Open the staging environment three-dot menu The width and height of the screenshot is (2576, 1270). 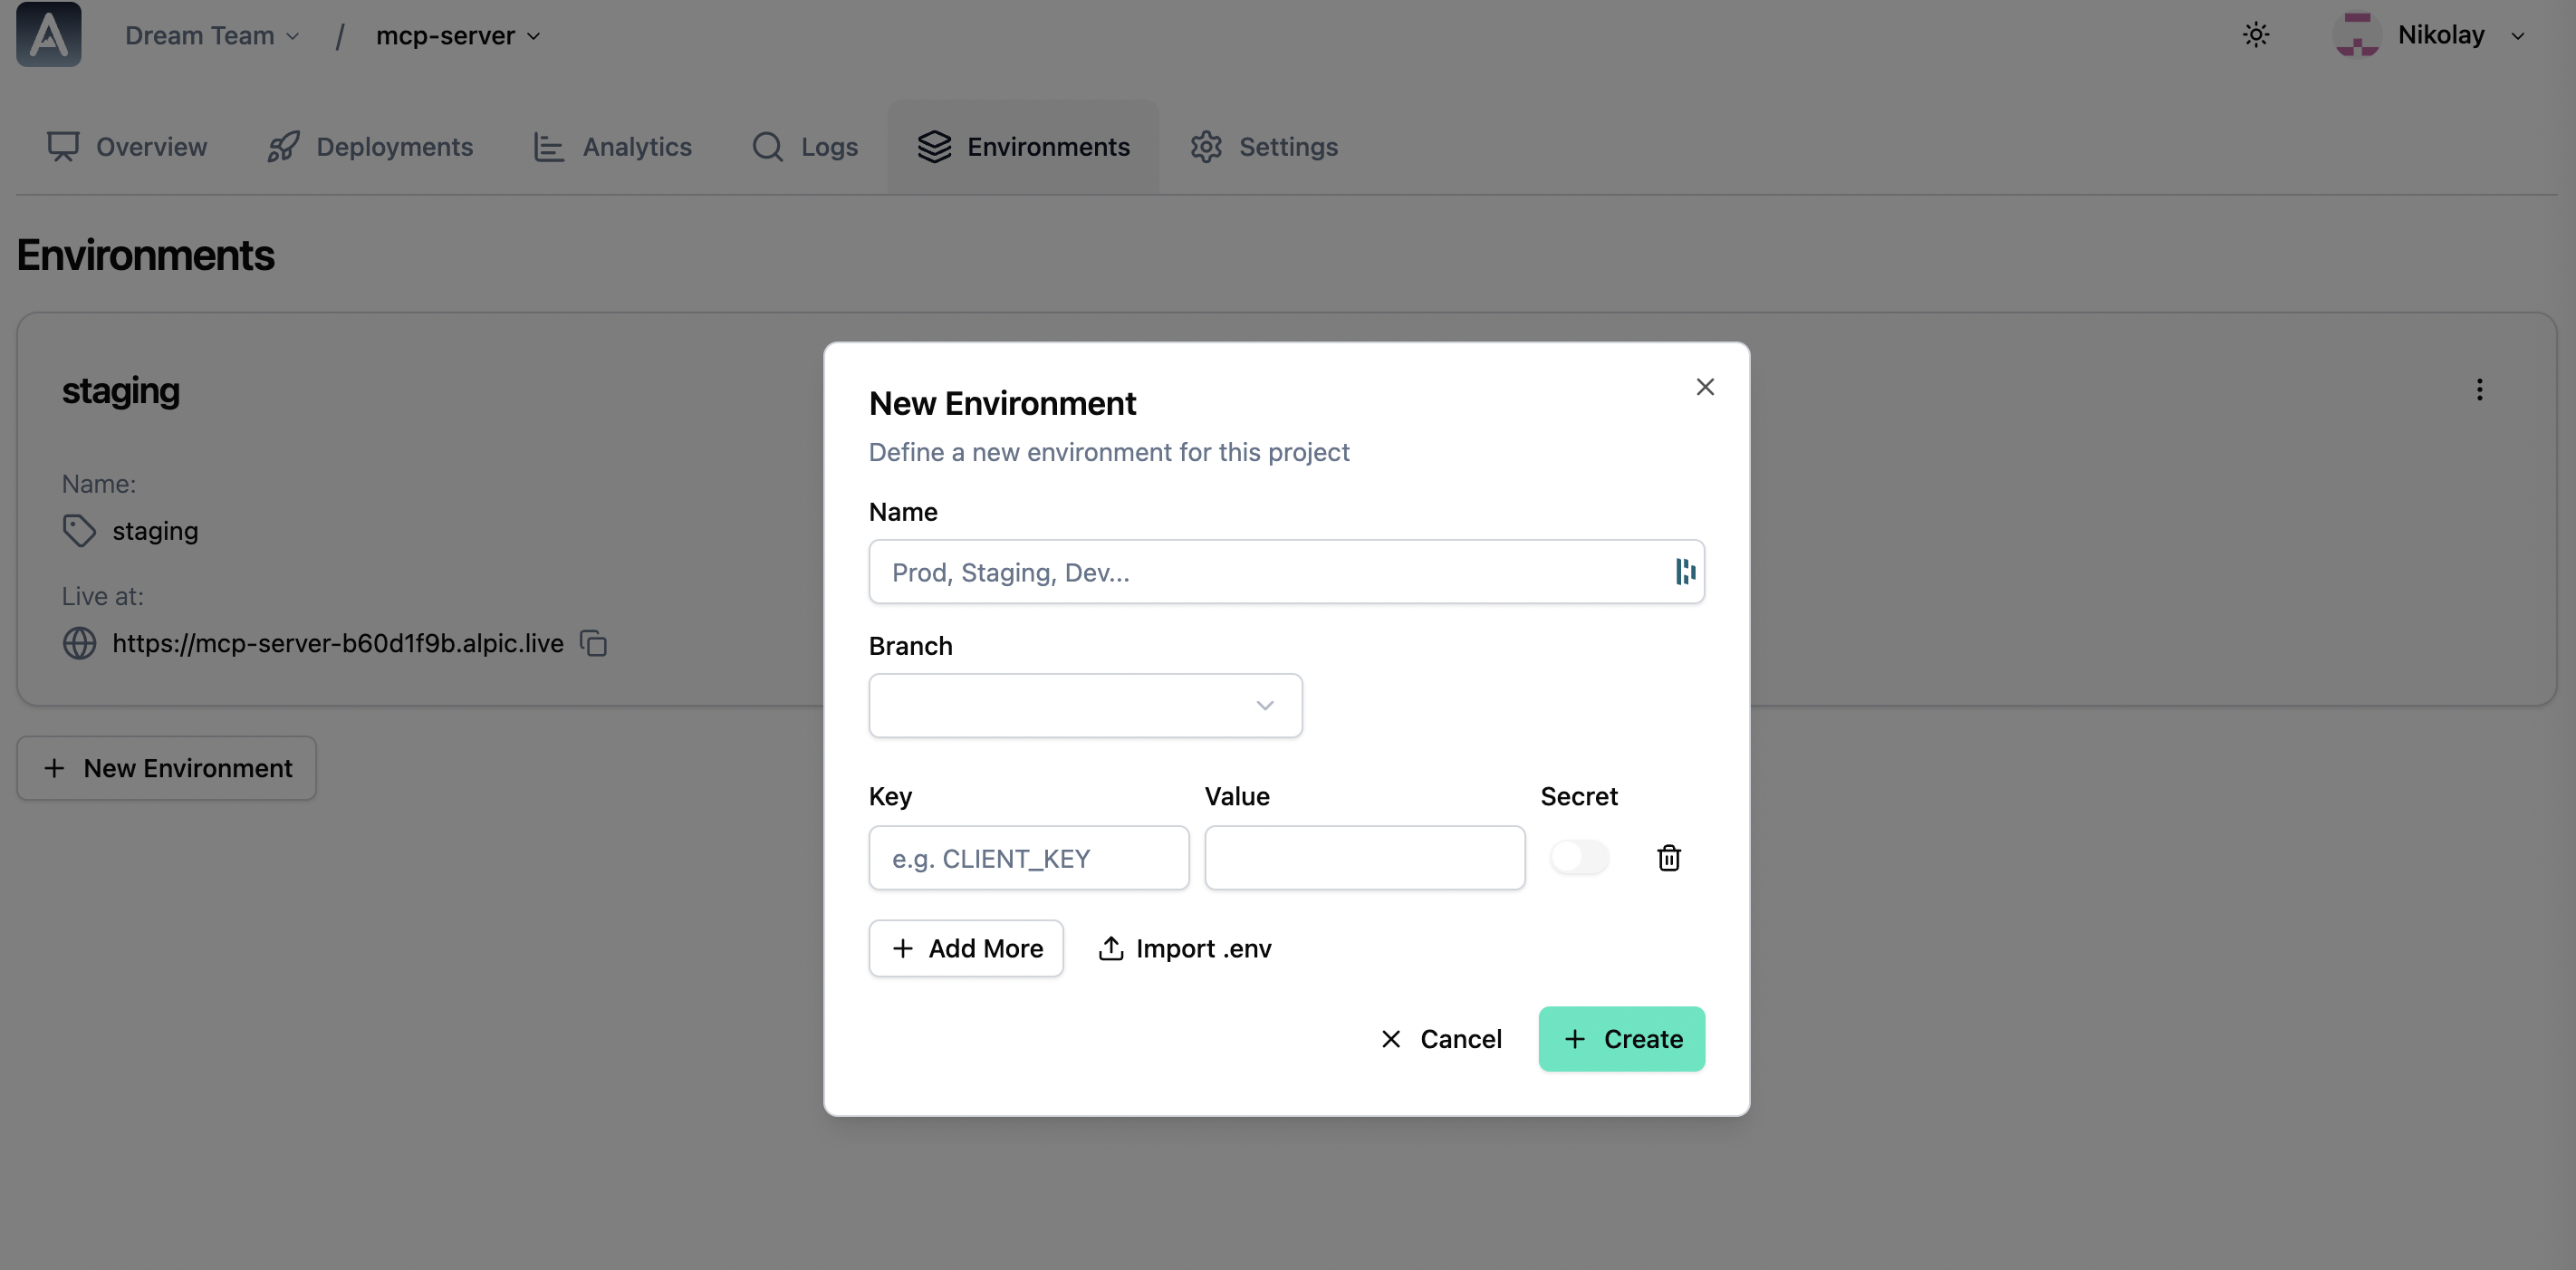click(2479, 390)
